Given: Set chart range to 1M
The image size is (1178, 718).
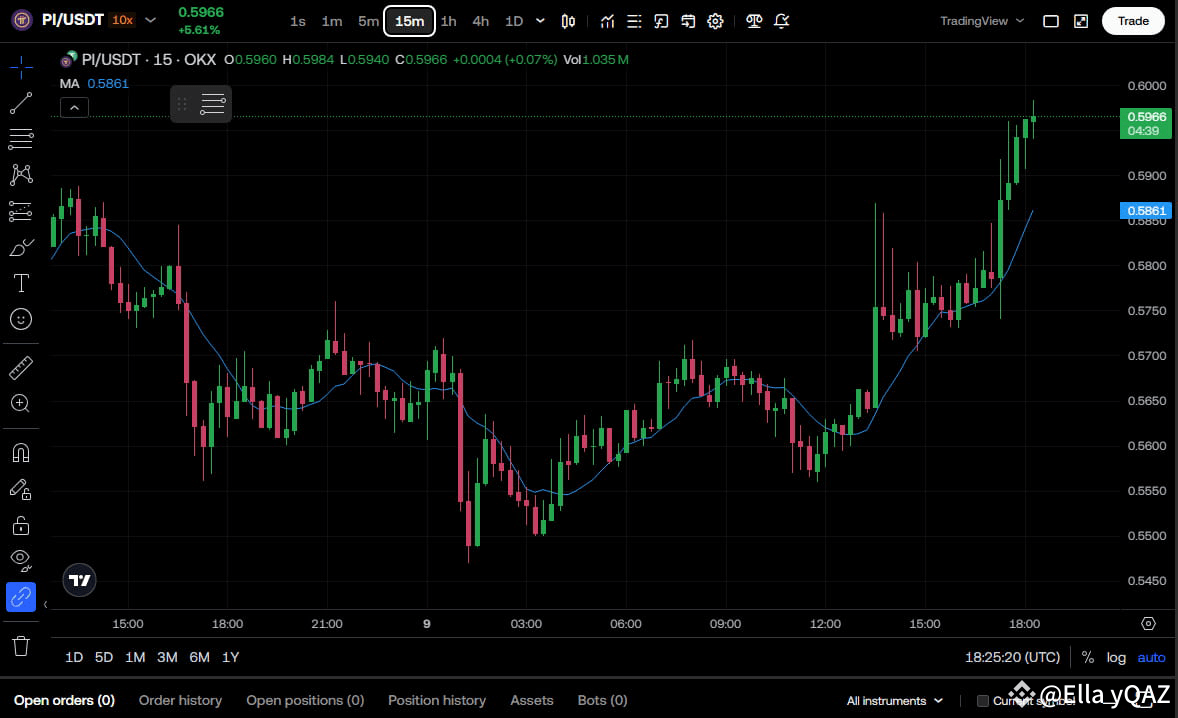Looking at the screenshot, I should (135, 657).
